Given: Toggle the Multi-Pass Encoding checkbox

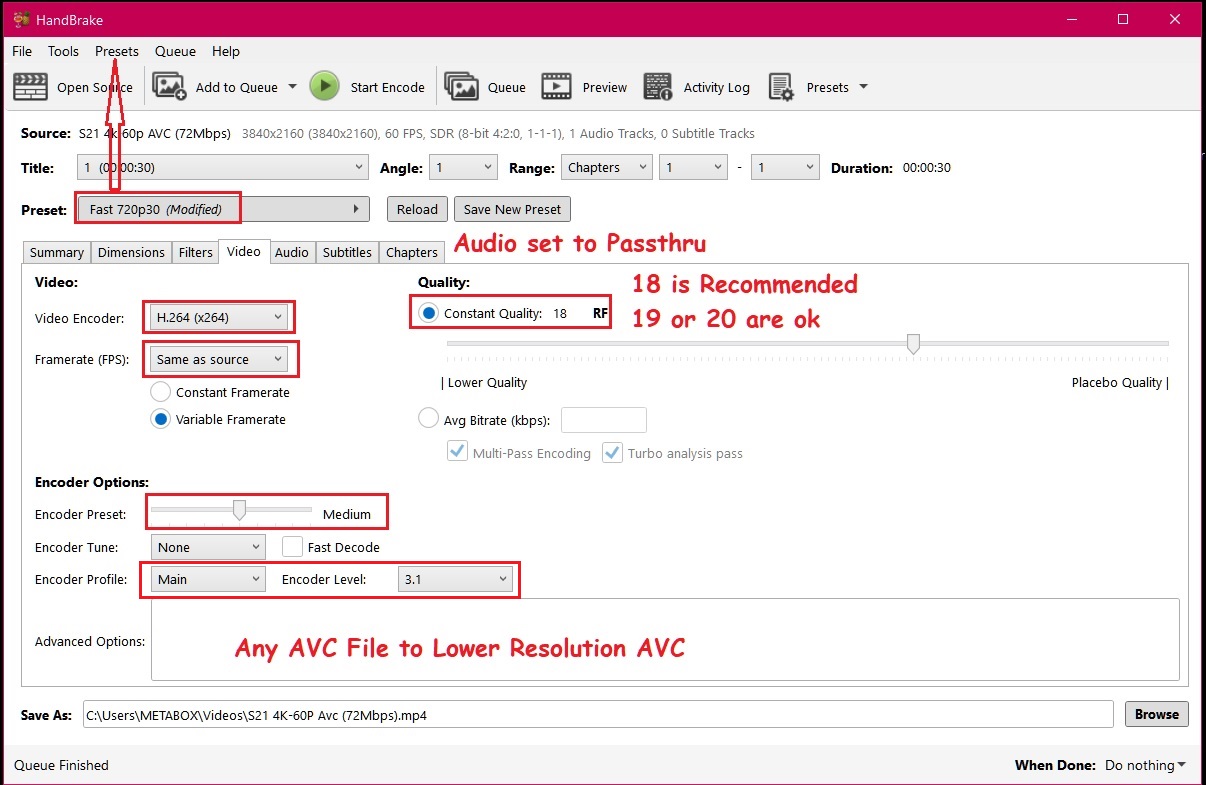Looking at the screenshot, I should click(x=457, y=453).
